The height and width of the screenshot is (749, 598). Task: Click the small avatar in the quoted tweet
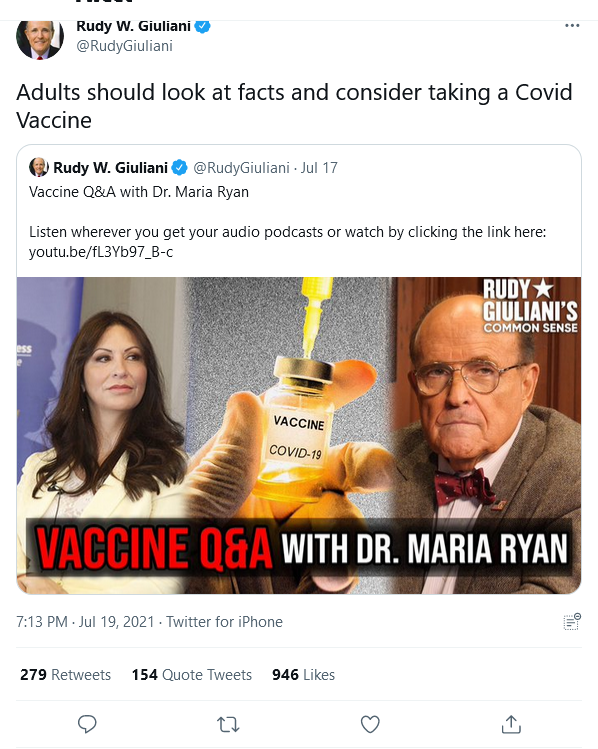39,167
